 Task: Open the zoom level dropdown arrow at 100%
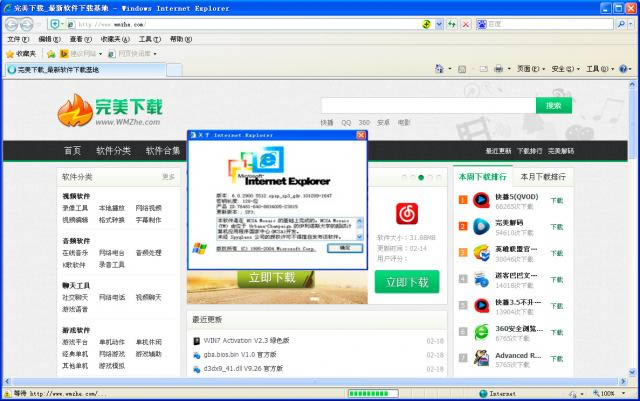pos(623,394)
